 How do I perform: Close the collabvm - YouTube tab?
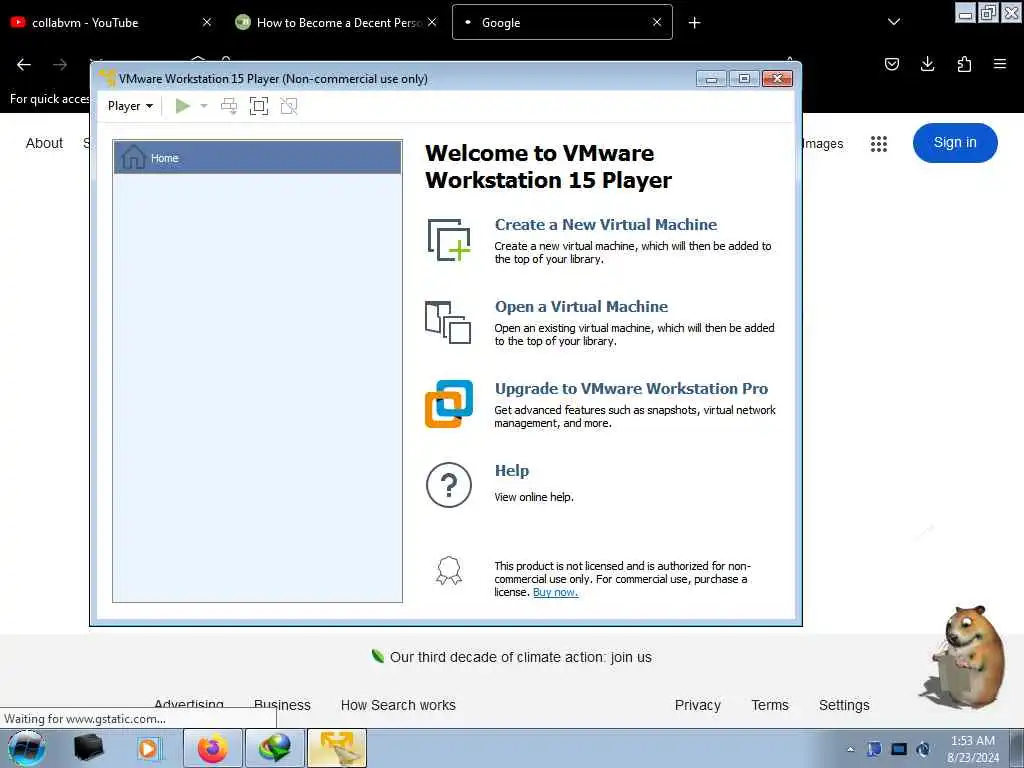click(x=206, y=22)
